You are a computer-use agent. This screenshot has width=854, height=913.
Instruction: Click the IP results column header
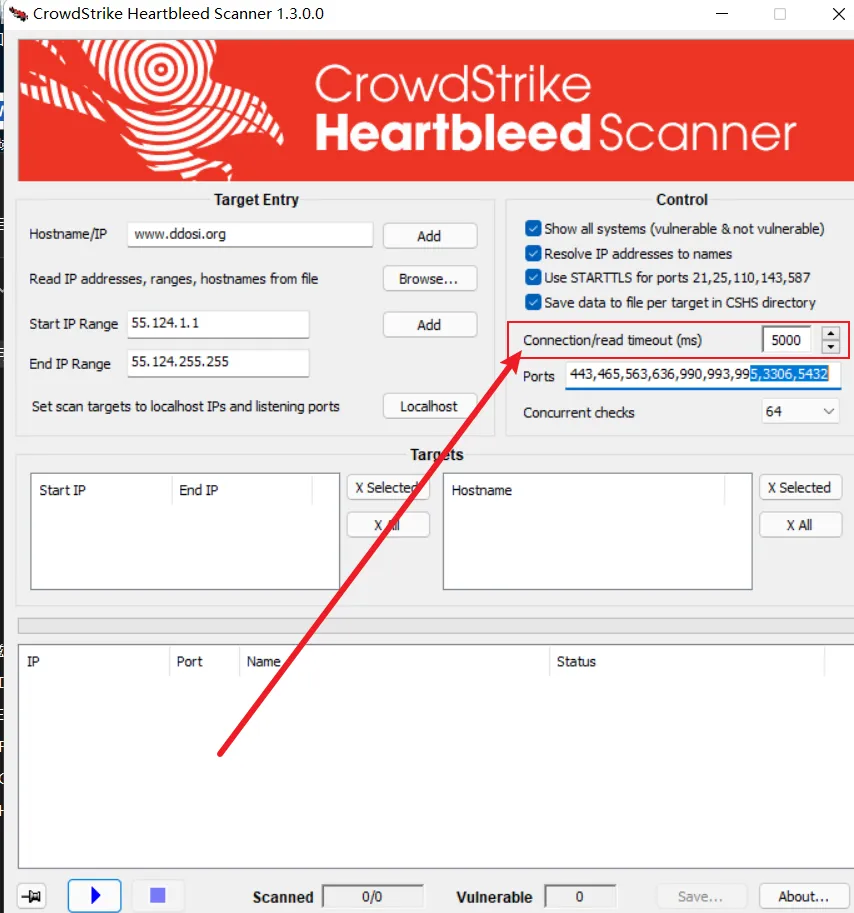click(x=94, y=661)
